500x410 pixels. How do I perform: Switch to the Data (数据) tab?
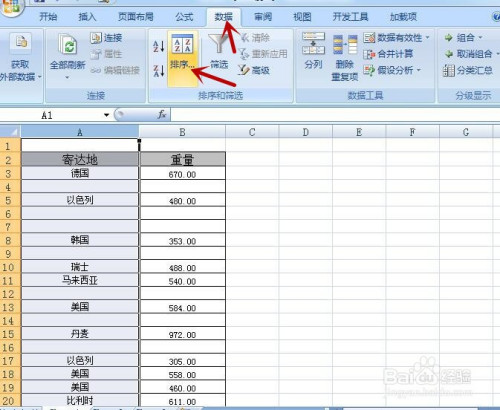click(x=224, y=17)
